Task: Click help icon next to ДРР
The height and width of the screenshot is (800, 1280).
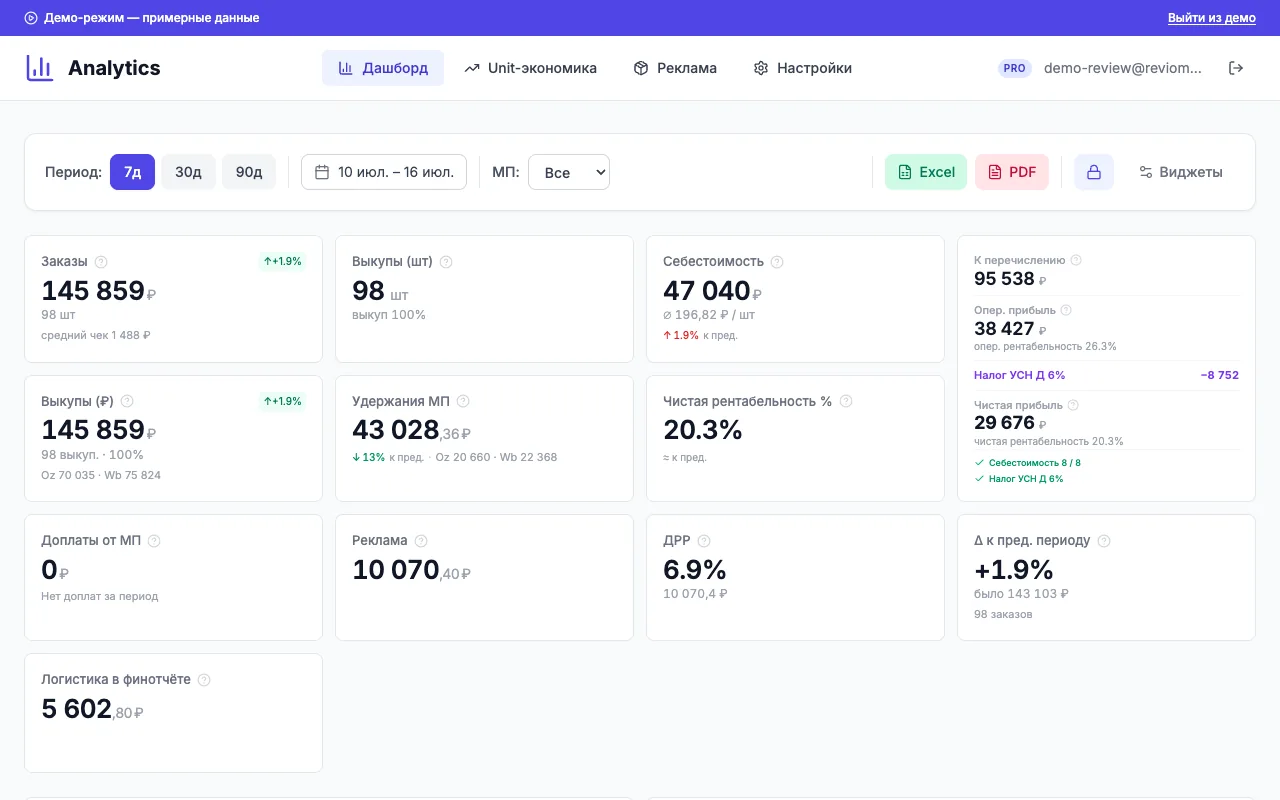Action: pos(704,541)
